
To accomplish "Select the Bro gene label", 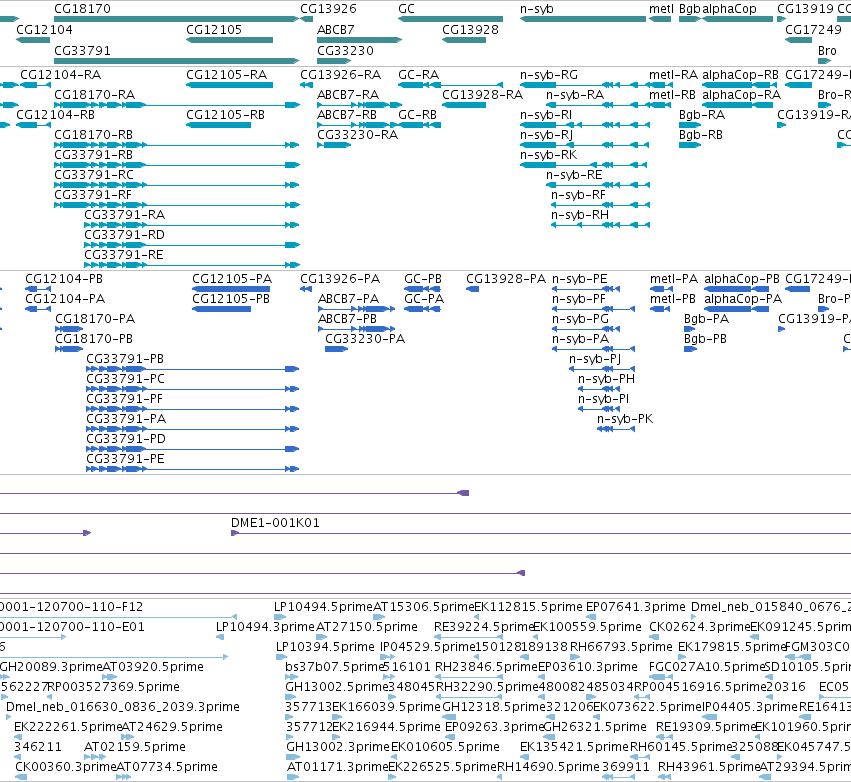I will coord(827,51).
